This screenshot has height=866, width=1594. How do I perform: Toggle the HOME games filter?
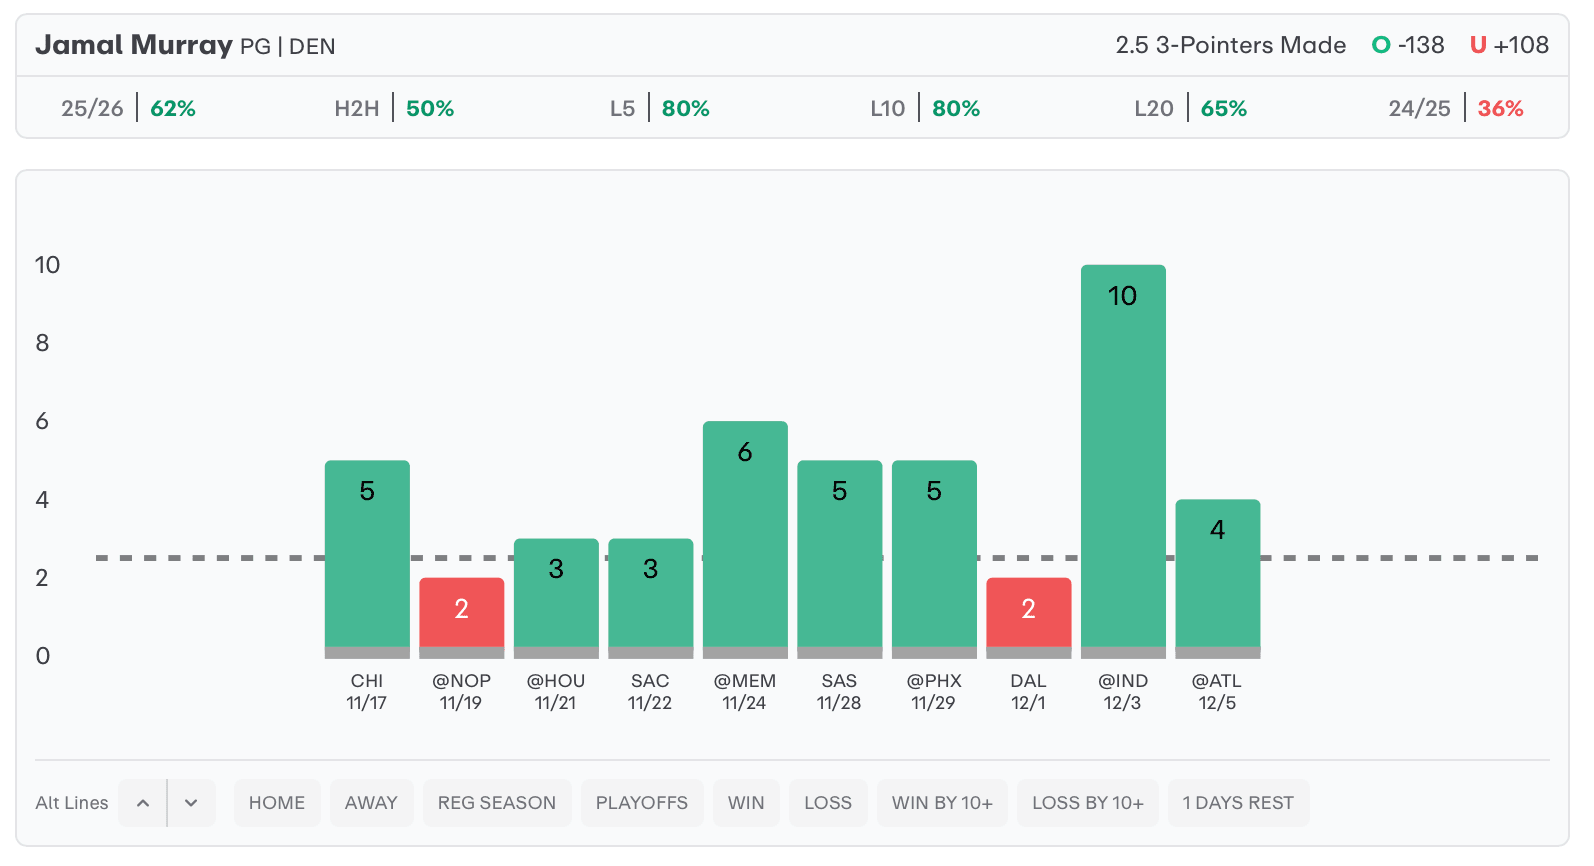(277, 803)
